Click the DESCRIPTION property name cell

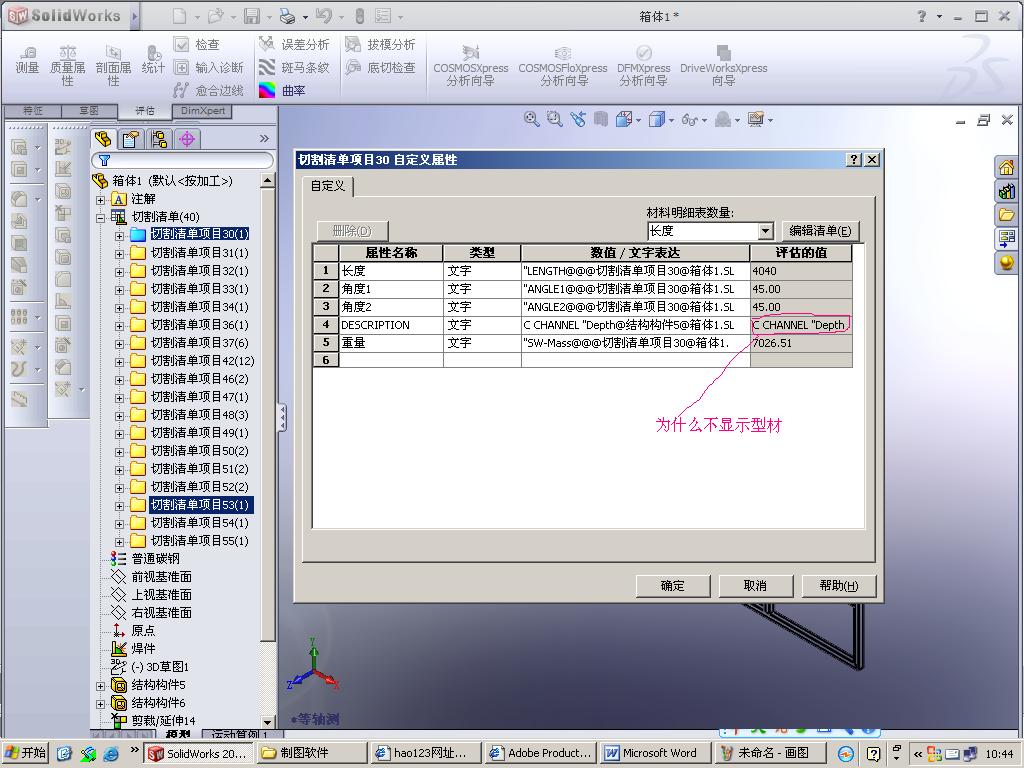tap(391, 325)
